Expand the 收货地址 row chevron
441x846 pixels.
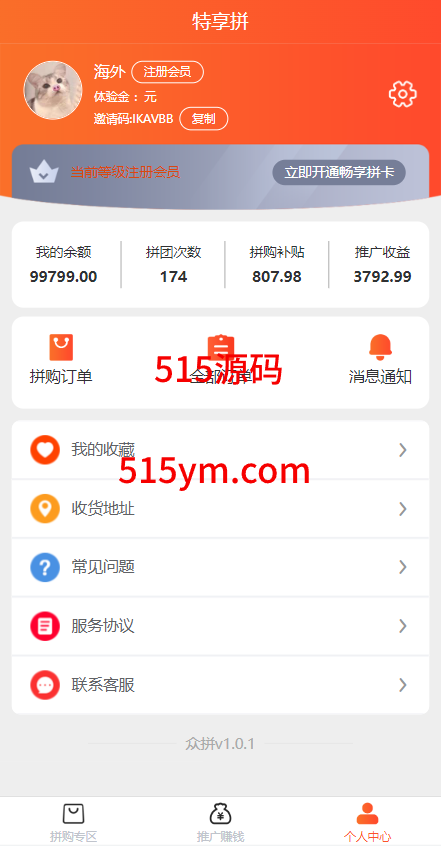(x=403, y=509)
